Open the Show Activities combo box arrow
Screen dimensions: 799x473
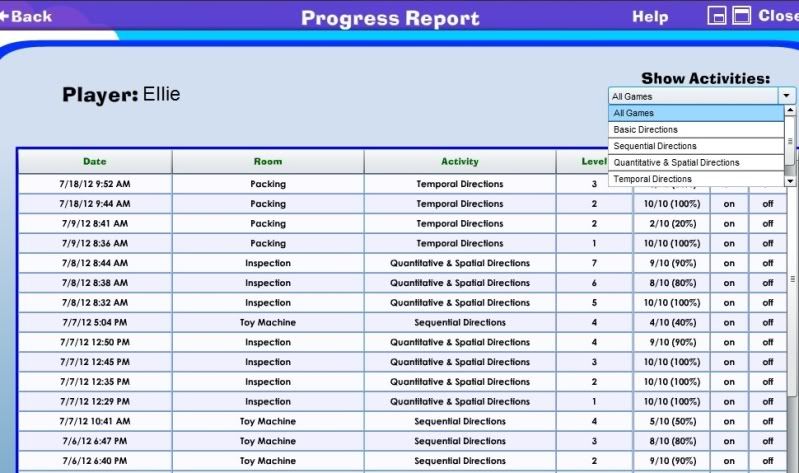coord(786,96)
